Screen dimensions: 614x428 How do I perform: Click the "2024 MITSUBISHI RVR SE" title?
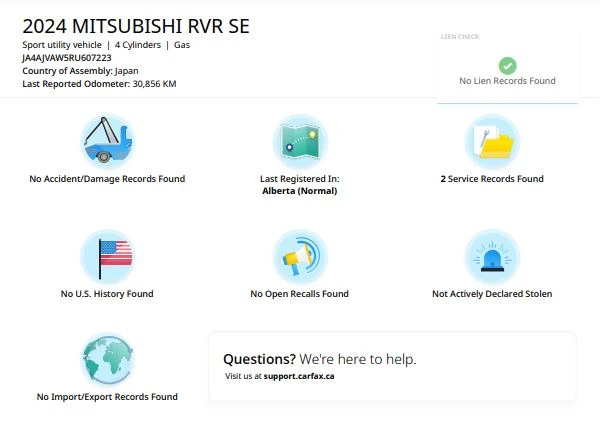[136, 27]
